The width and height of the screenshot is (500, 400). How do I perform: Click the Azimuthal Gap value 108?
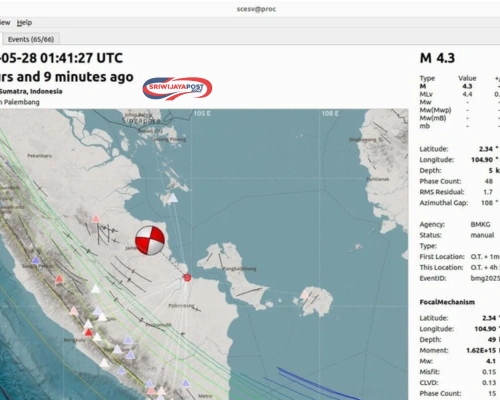(487, 203)
